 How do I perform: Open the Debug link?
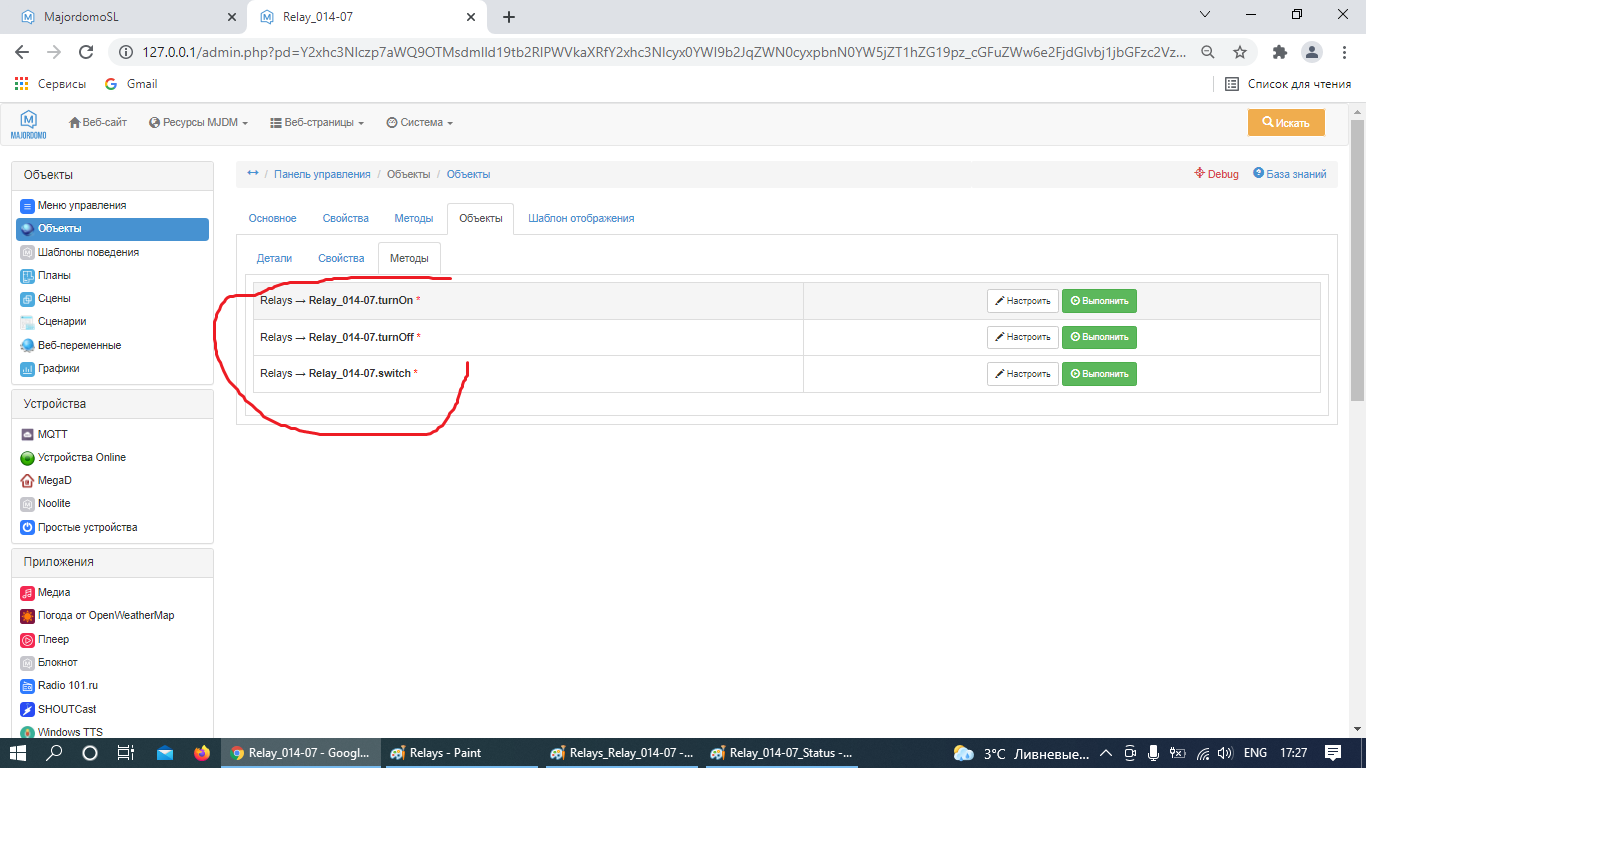[x=1216, y=174]
